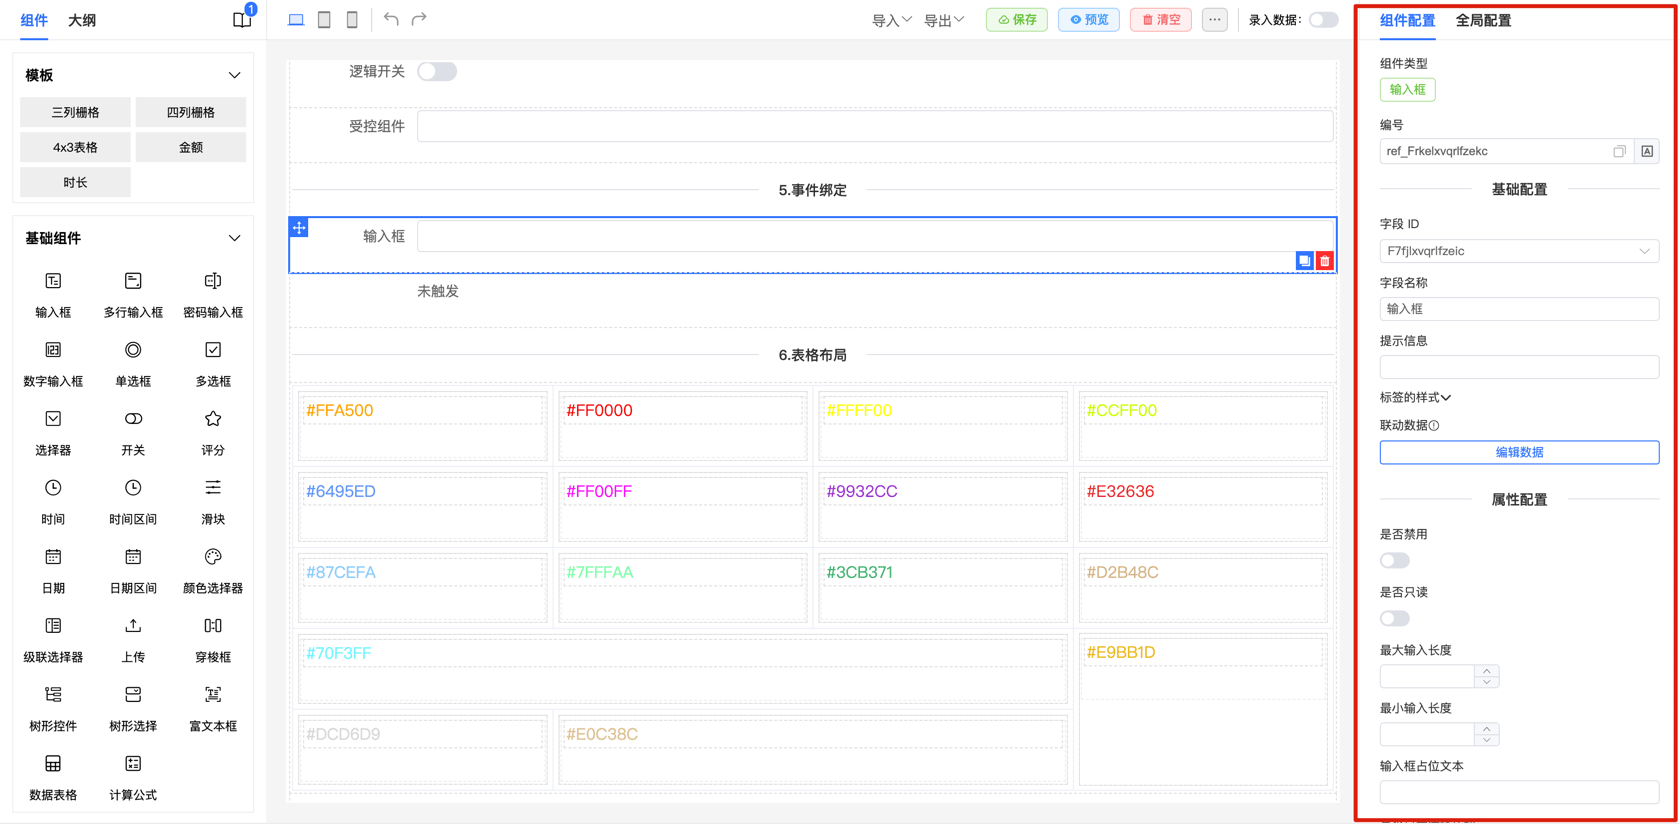Collapse the 模板 section
Image resolution: width=1680 pixels, height=824 pixels.
pyautogui.click(x=234, y=75)
